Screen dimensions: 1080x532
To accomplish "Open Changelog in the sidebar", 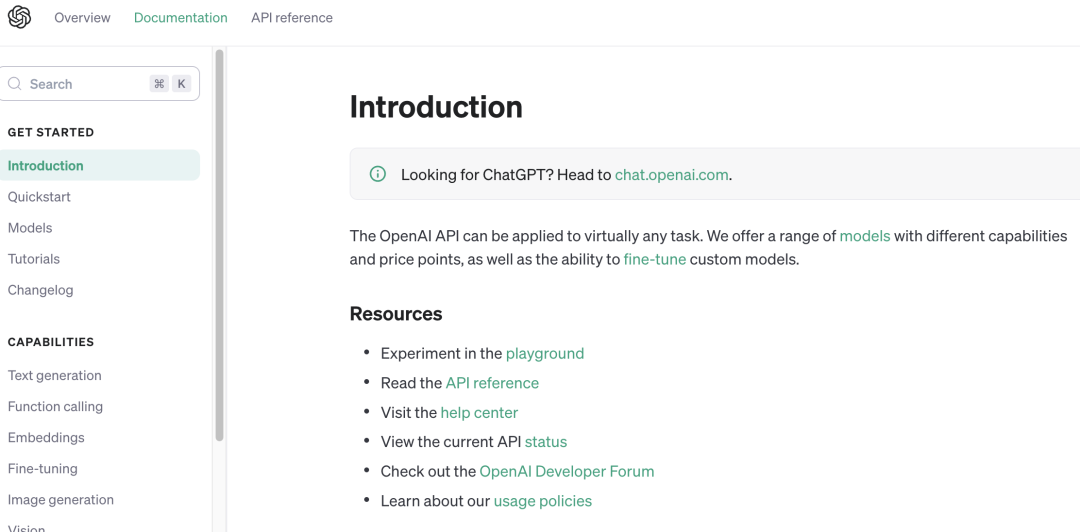I will tap(40, 290).
